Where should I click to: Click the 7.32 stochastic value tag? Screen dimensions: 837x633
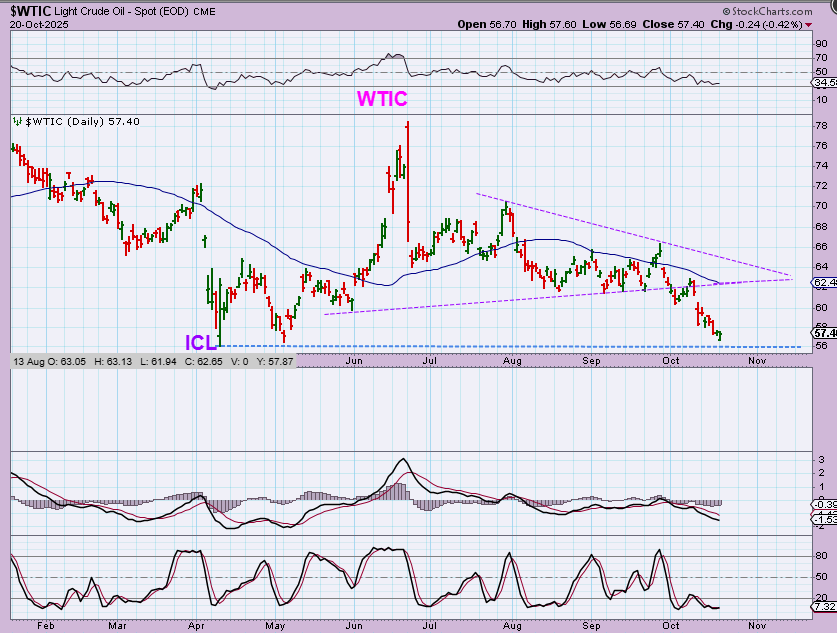pyautogui.click(x=824, y=607)
